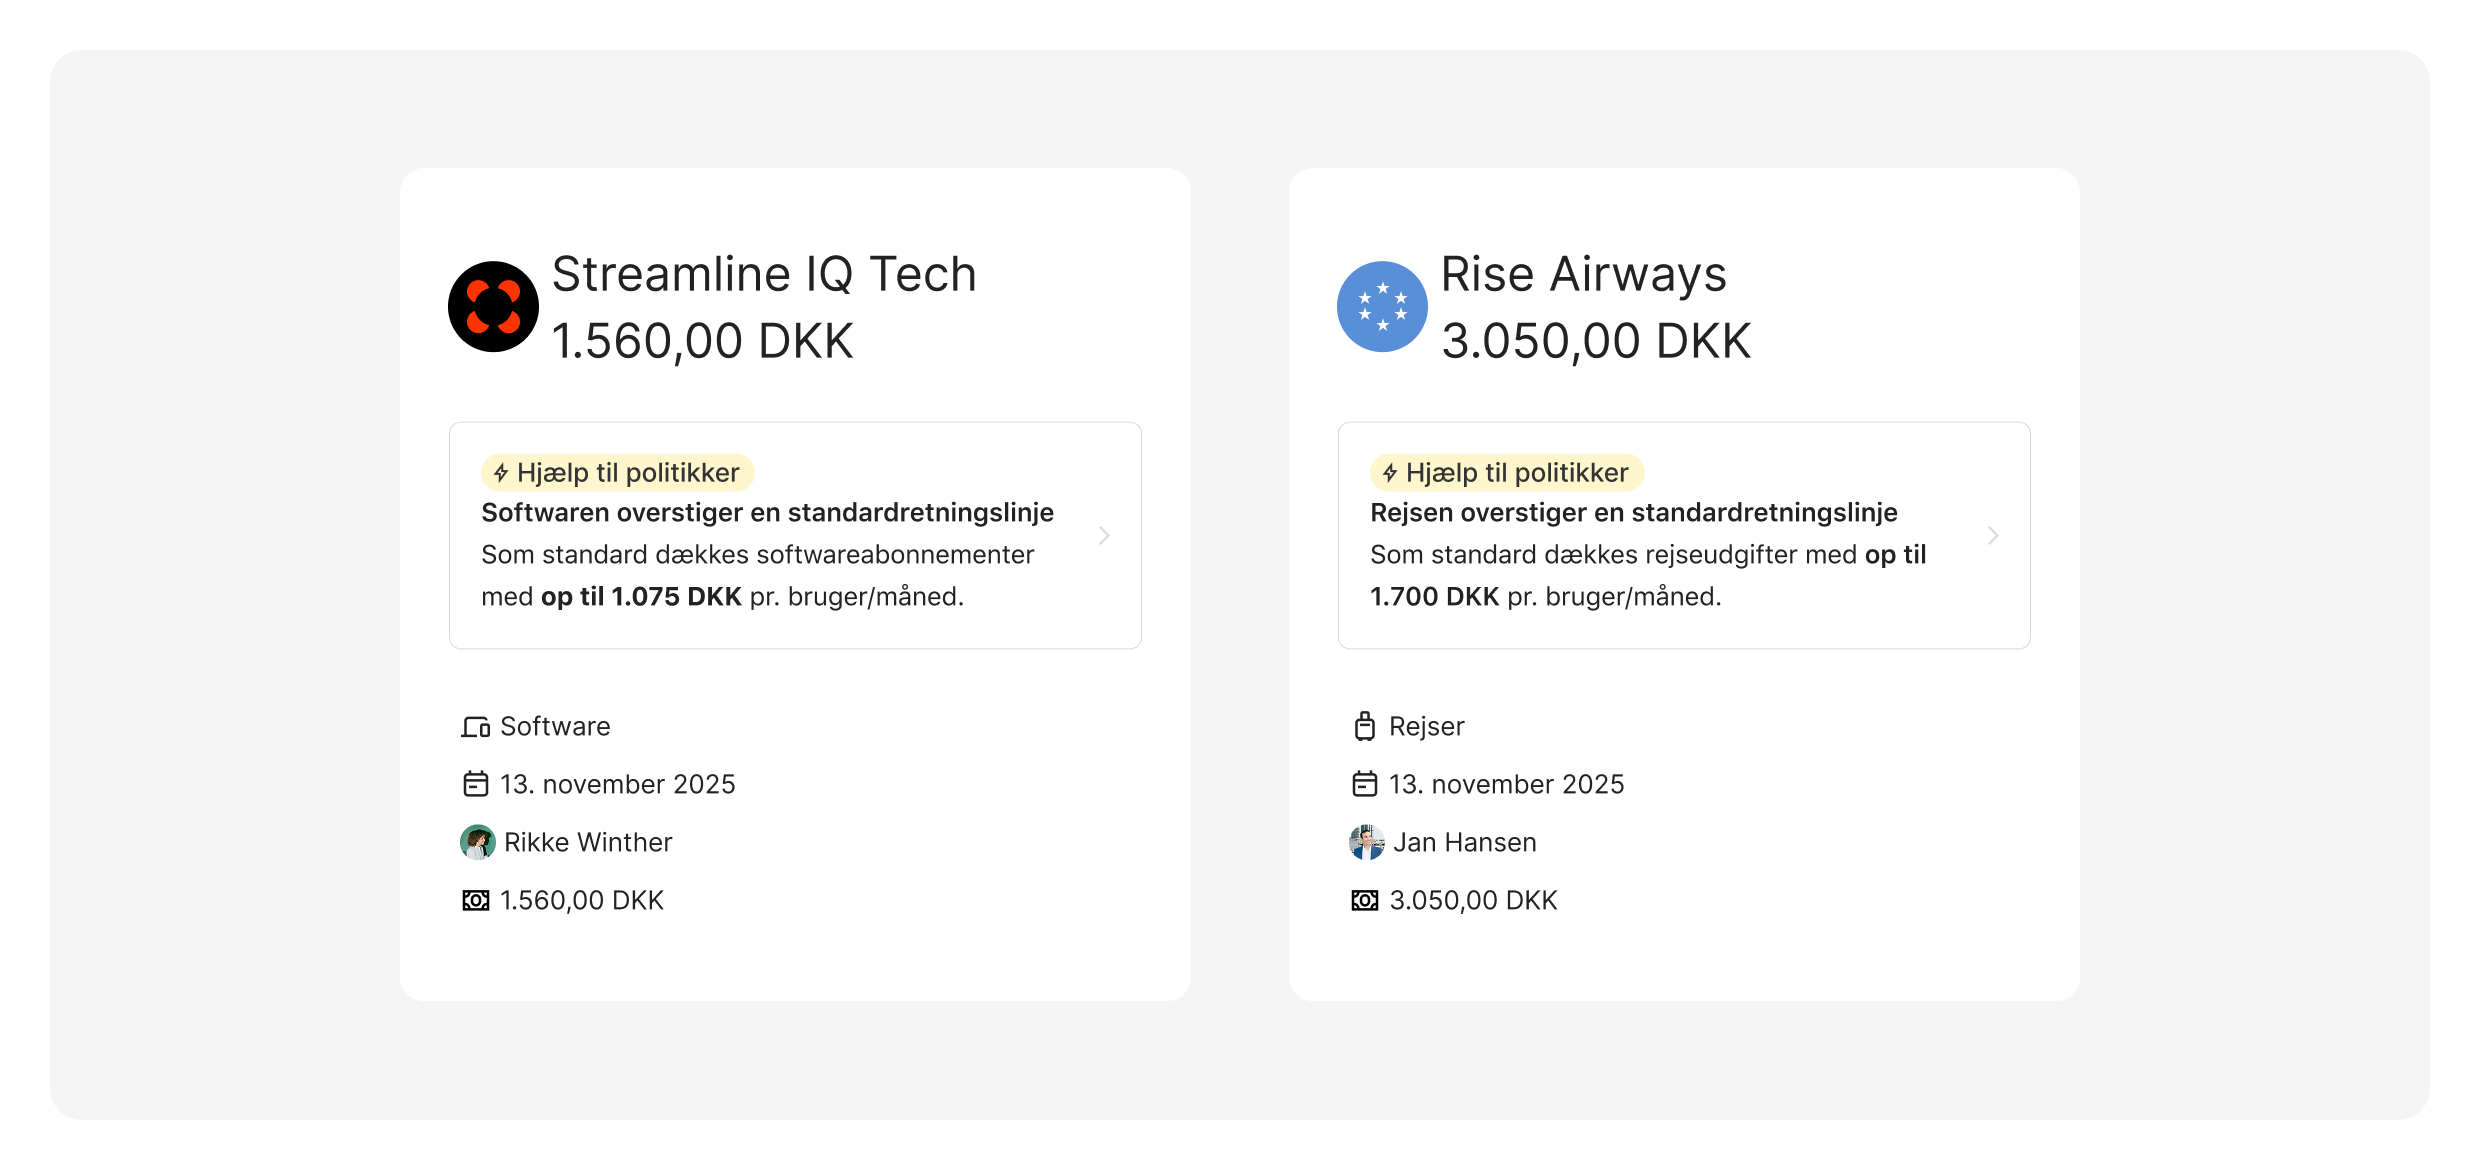Click the Rejser luggage icon
The height and width of the screenshot is (1170, 2480).
(1365, 726)
